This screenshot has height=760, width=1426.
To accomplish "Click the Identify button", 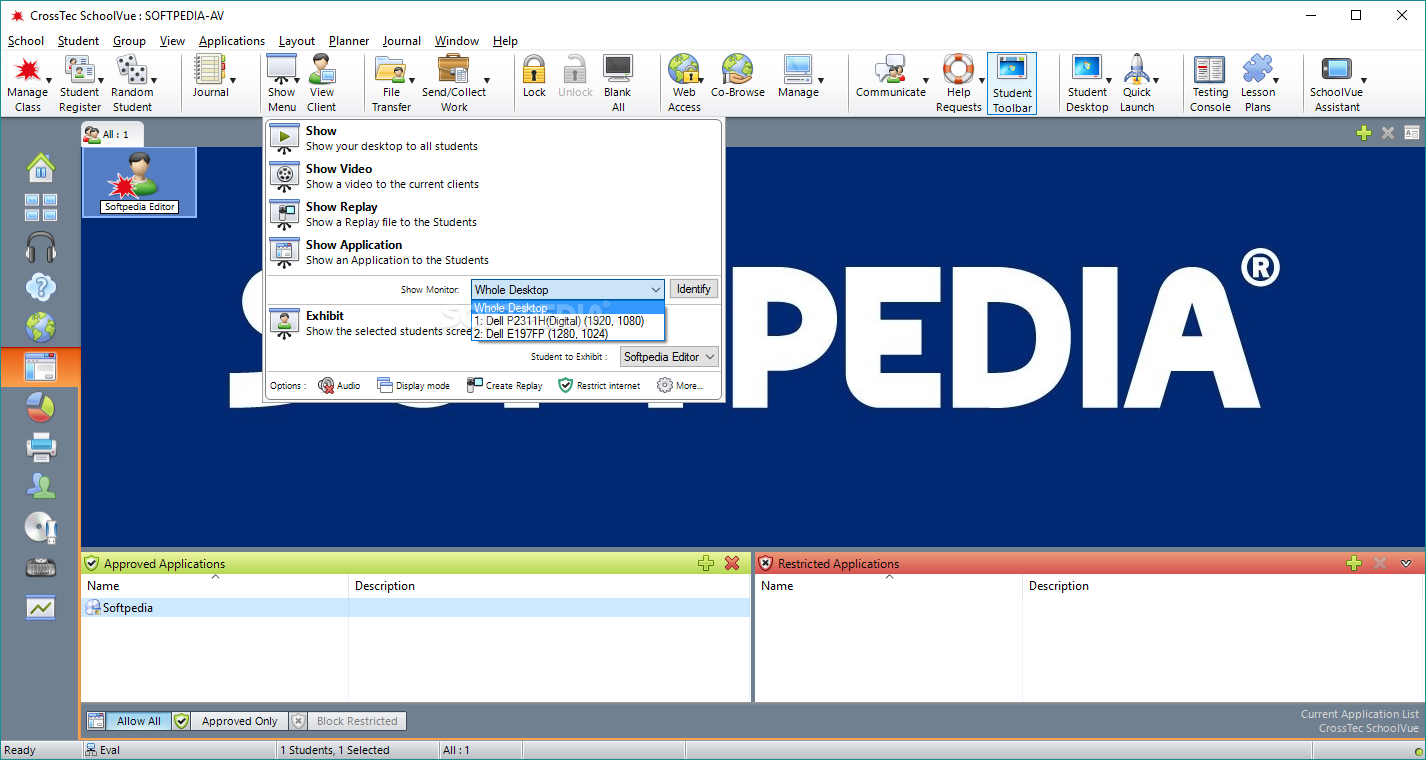I will (694, 290).
